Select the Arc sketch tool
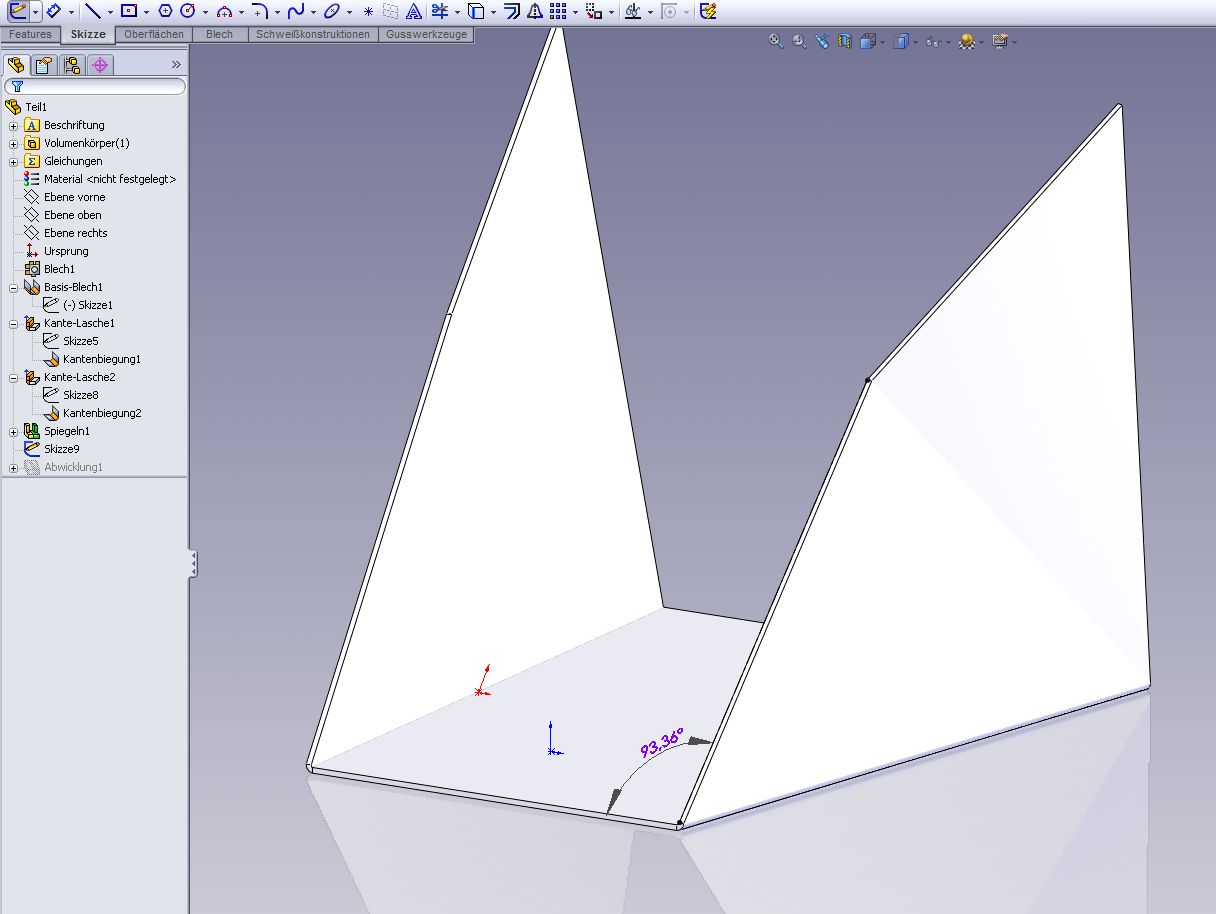This screenshot has width=1216, height=914. pyautogui.click(x=224, y=11)
